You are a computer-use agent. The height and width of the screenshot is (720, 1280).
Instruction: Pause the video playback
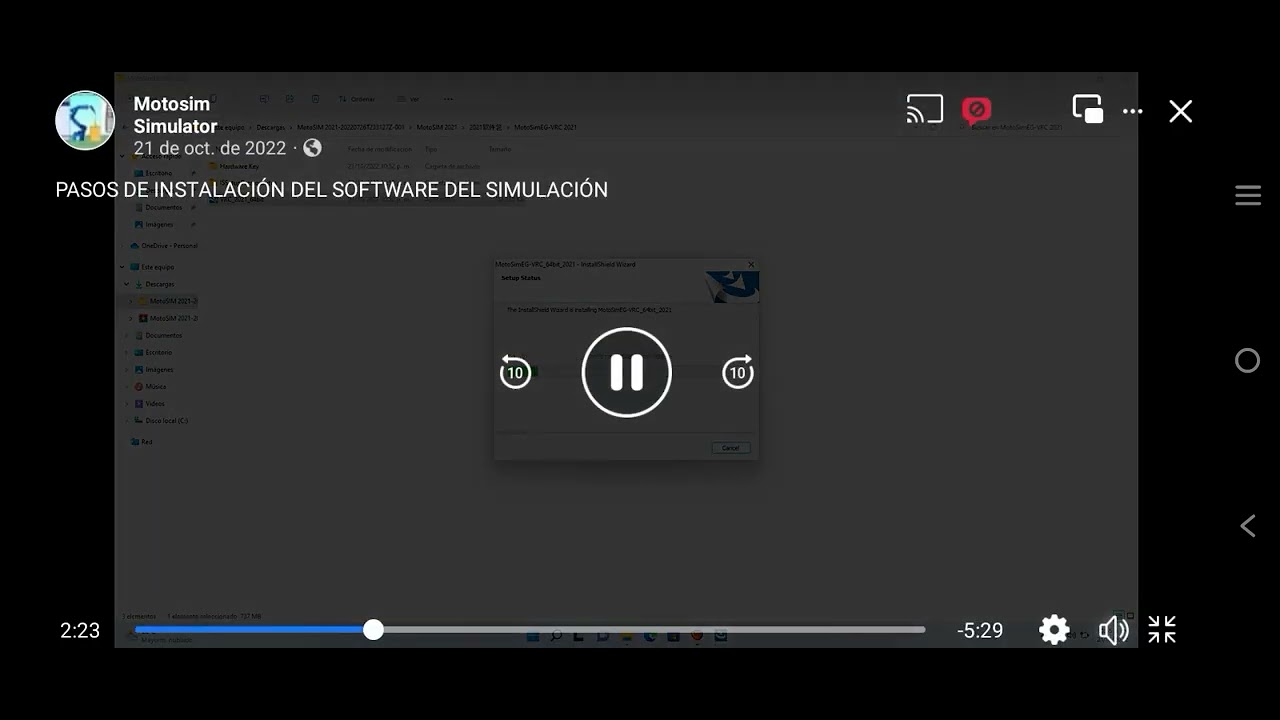coord(626,372)
